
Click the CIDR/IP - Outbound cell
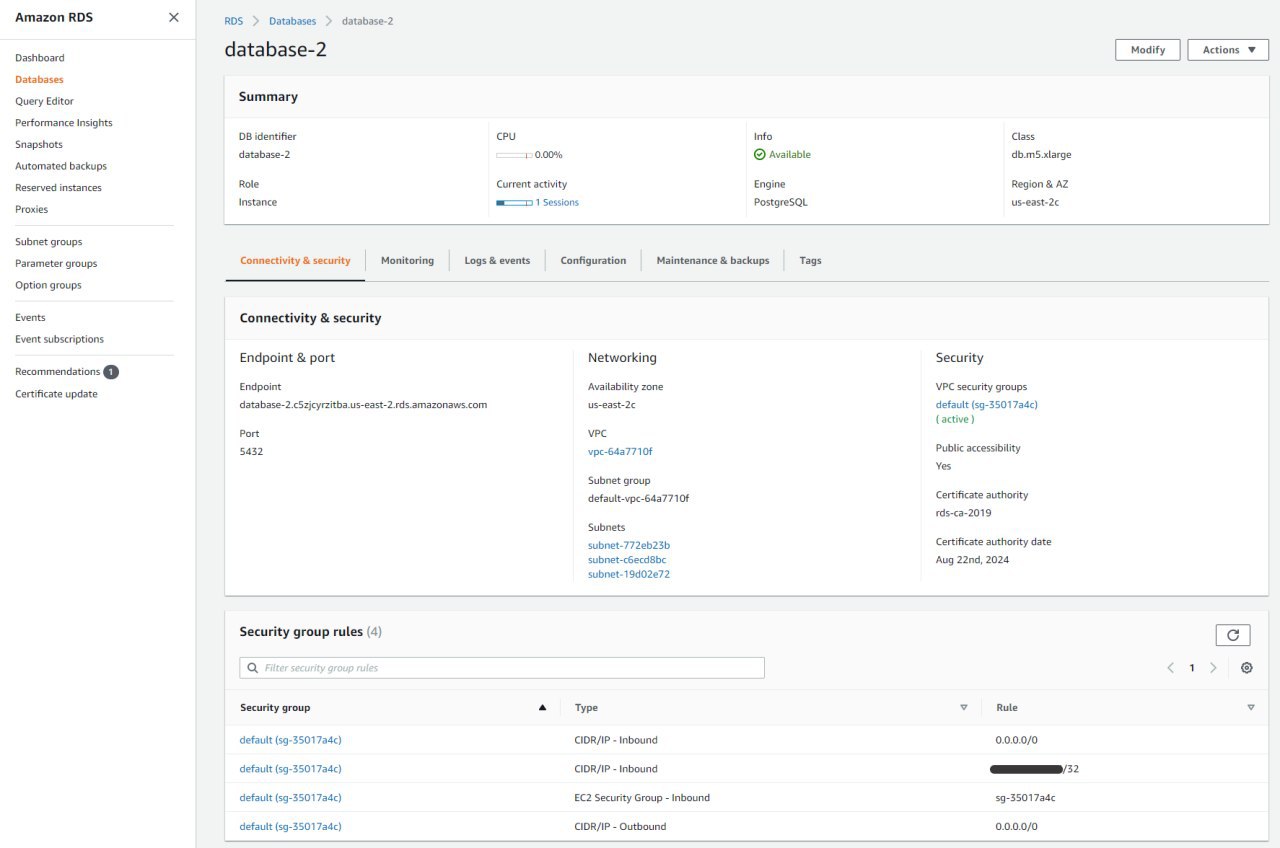pos(620,827)
